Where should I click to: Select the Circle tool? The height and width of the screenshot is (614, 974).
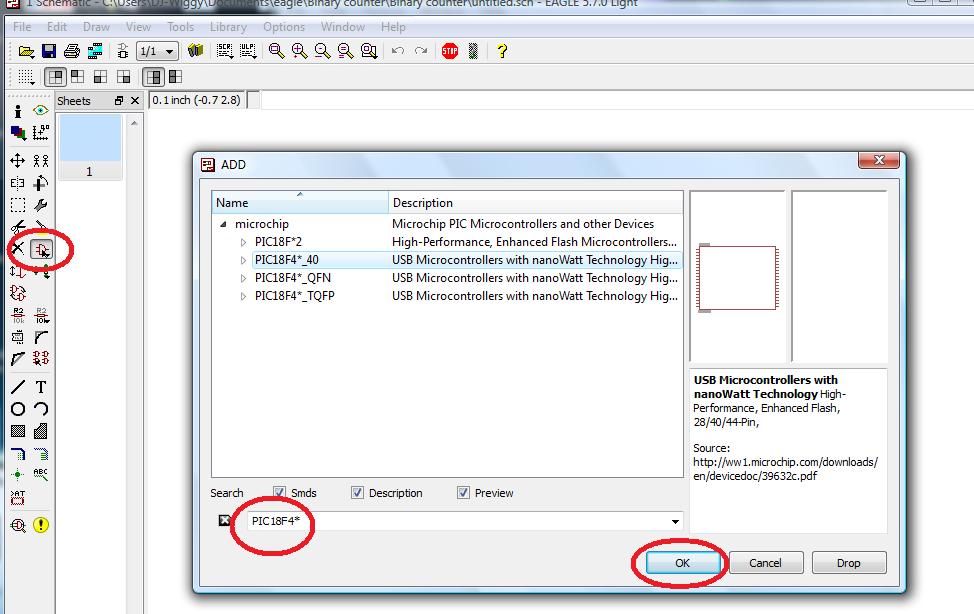pos(18,409)
